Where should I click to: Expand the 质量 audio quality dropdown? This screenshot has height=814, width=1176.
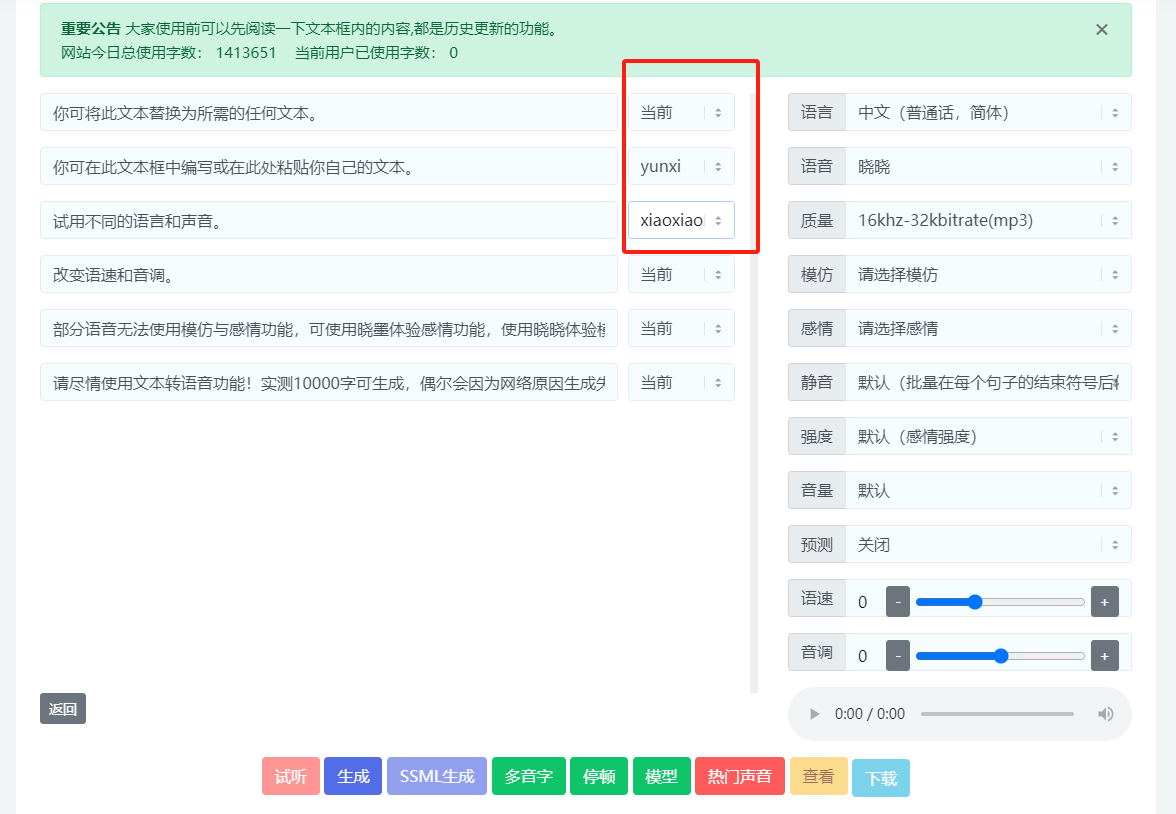(x=987, y=221)
